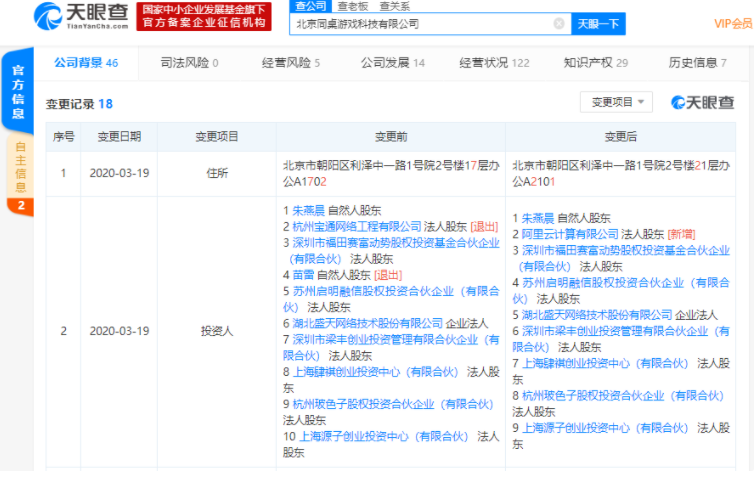Open 阿里云计算有限公司 shareholder link

click(570, 234)
